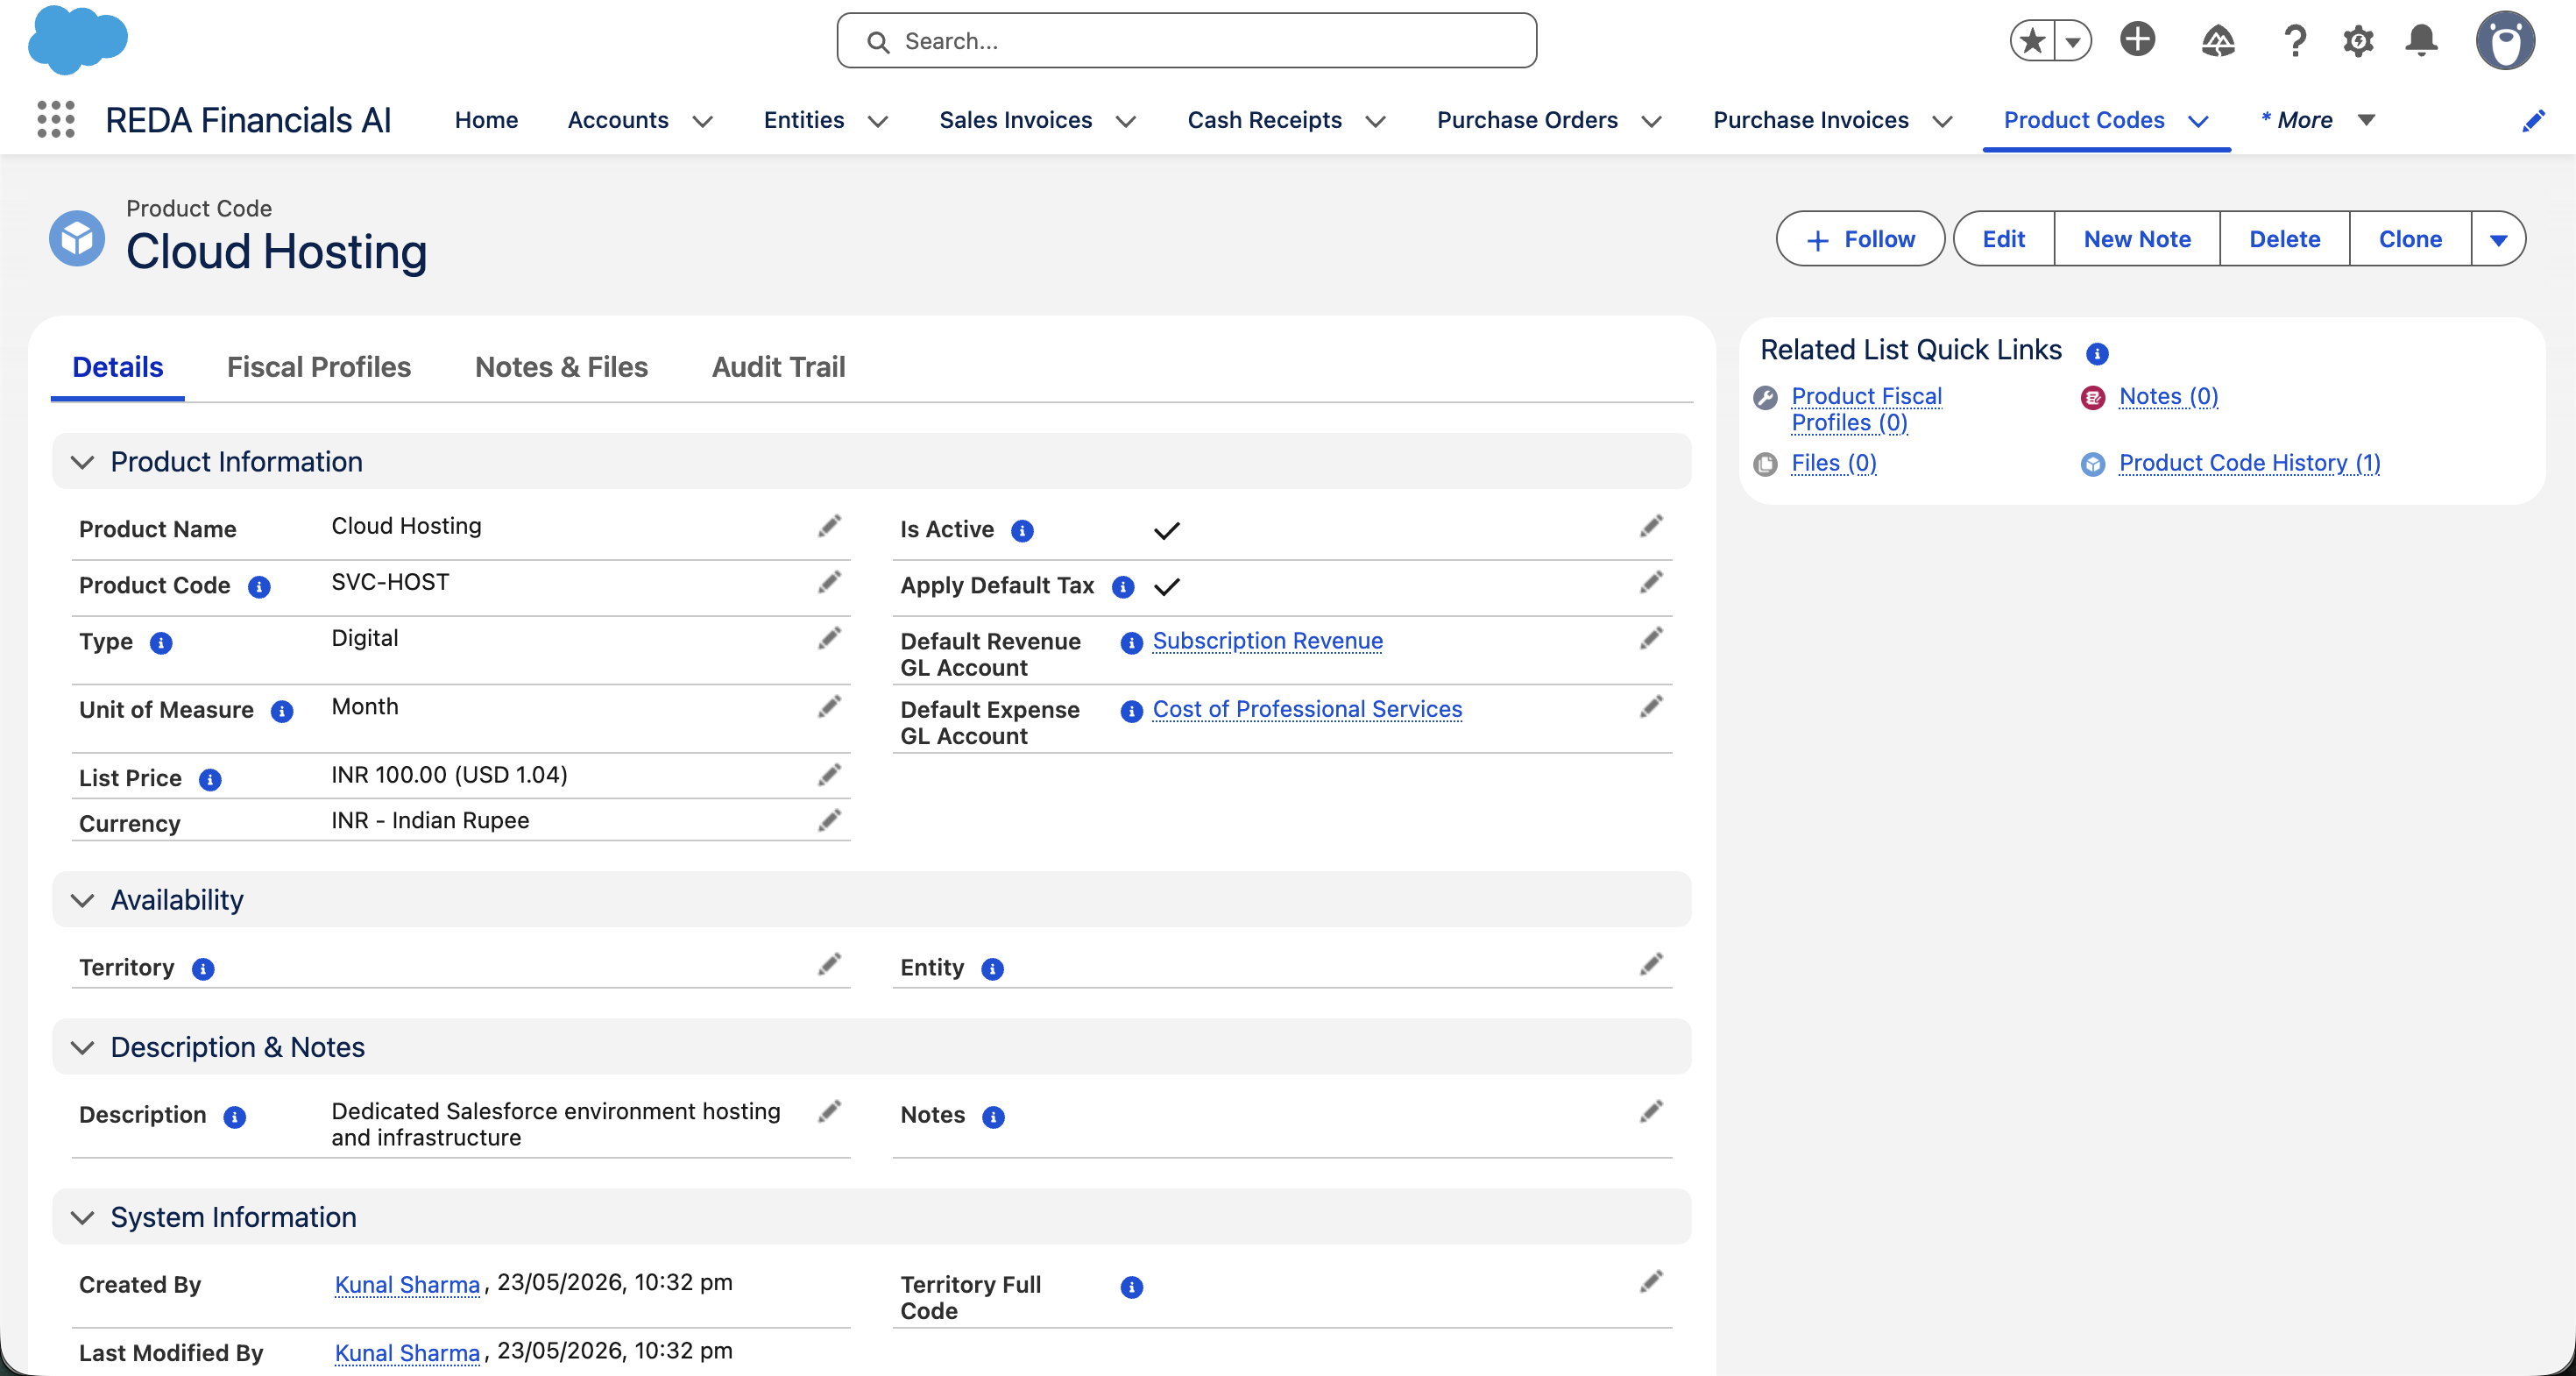Click the Type field info icon

(161, 643)
